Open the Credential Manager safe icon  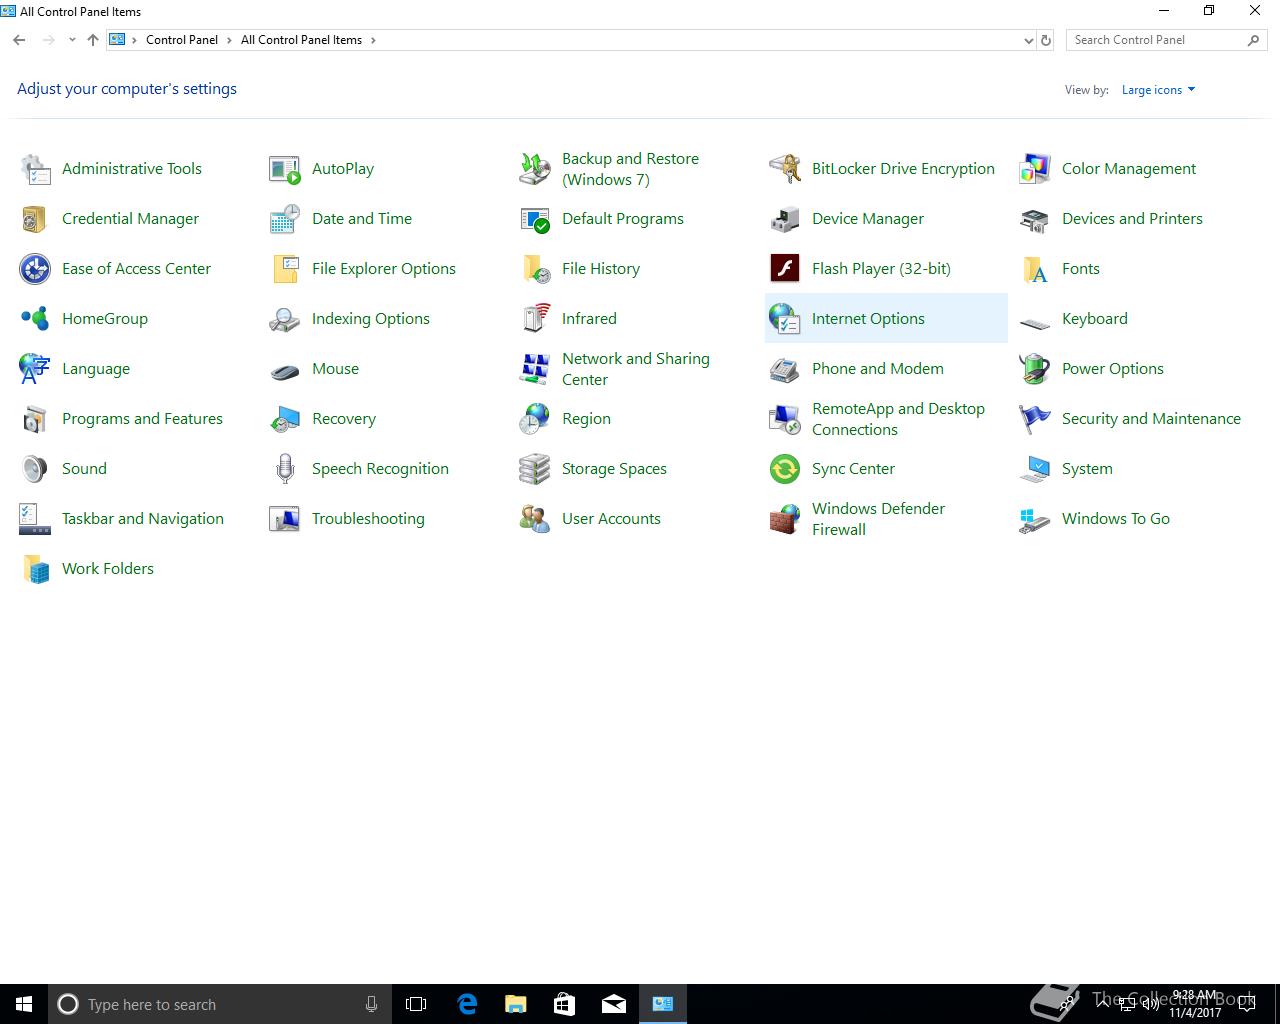pyautogui.click(x=35, y=219)
